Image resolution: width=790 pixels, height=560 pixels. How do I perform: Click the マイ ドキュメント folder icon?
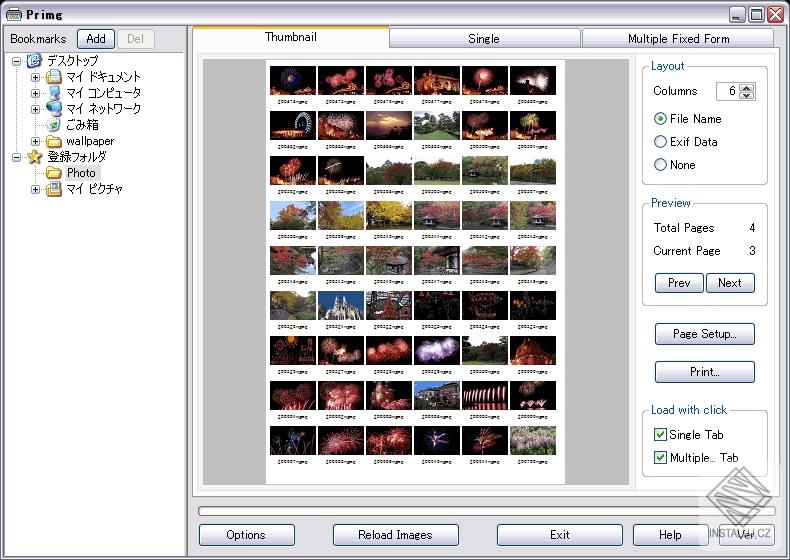tap(53, 77)
